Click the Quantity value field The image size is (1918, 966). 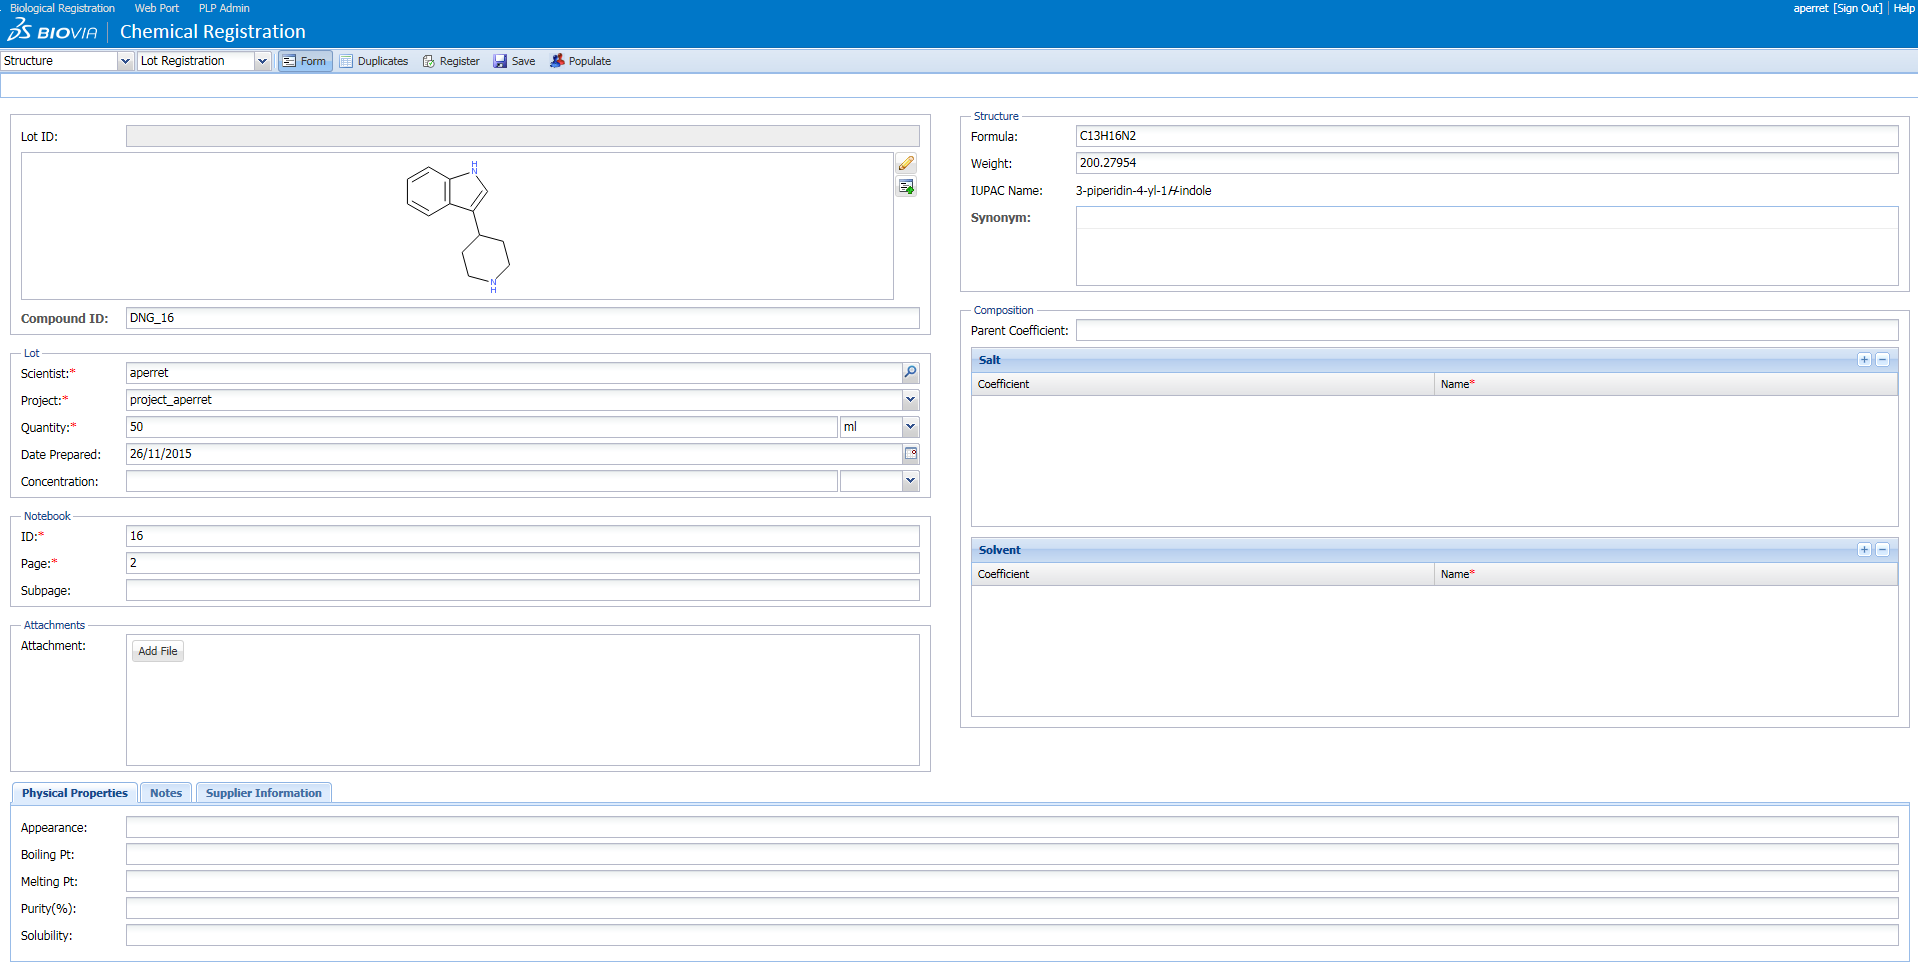[x=481, y=427]
